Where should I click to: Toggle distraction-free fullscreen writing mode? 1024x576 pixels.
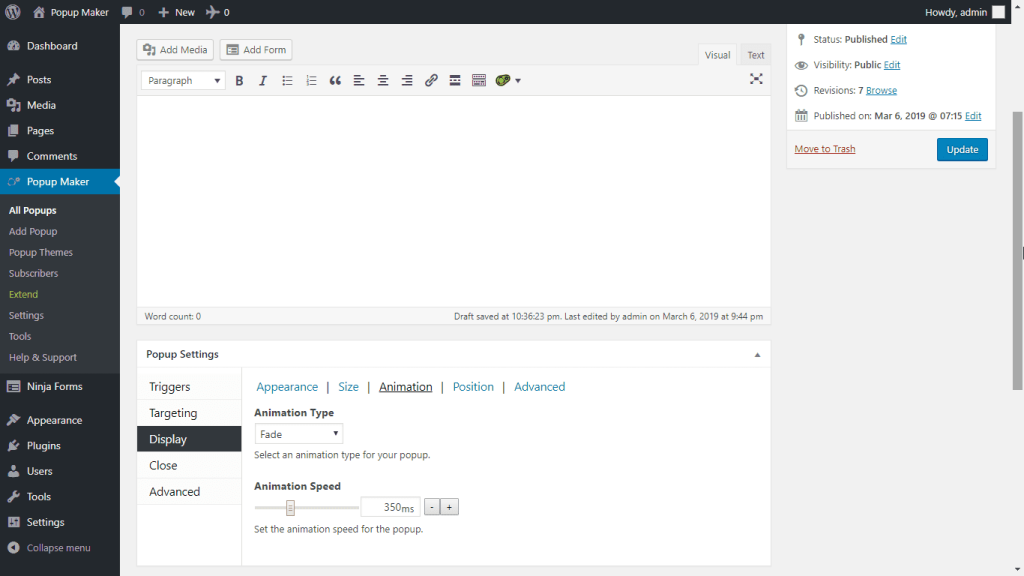757,79
